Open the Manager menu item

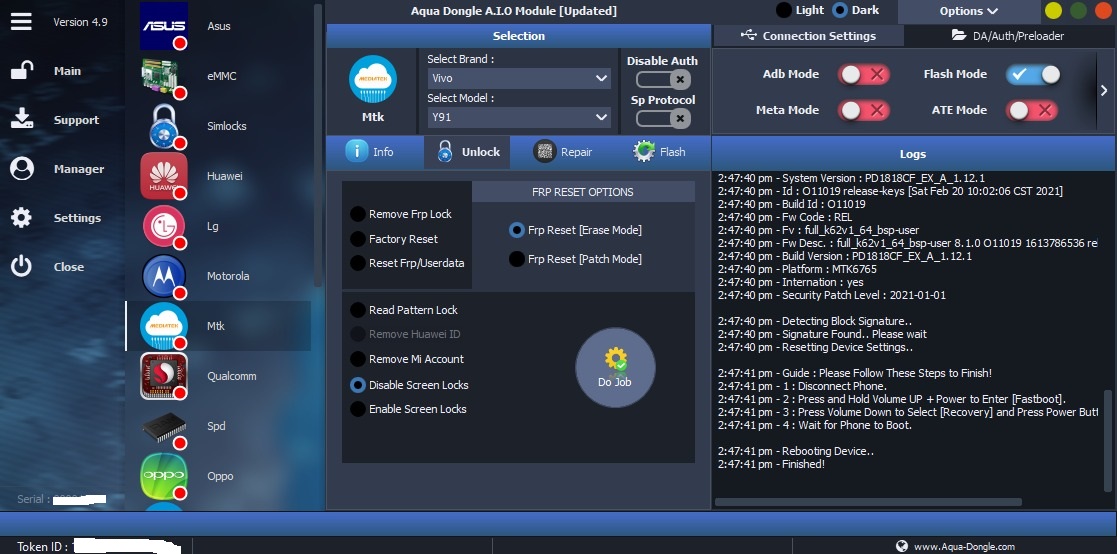click(x=78, y=169)
